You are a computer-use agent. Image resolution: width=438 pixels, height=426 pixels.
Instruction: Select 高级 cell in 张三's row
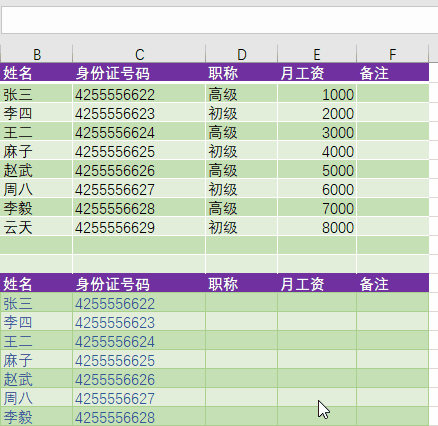[242, 93]
